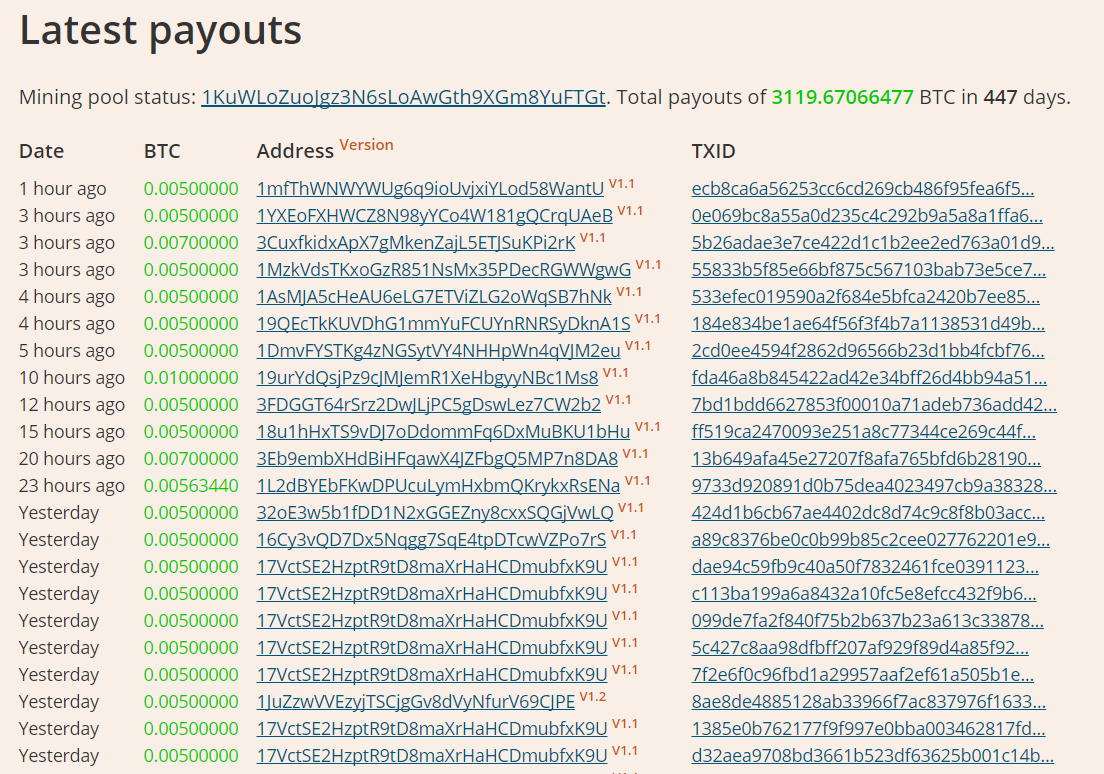Open TXID 0e069bc8a55a0d235c4c292b9a5a8a1ffa6...
1104x774 pixels.
[867, 216]
